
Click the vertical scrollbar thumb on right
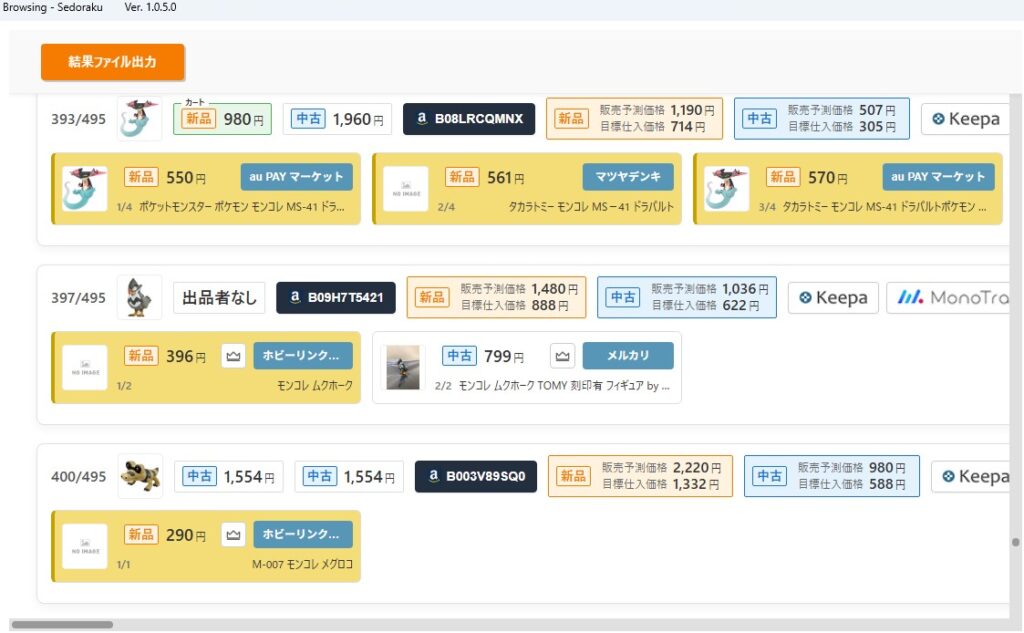pos(1016,542)
